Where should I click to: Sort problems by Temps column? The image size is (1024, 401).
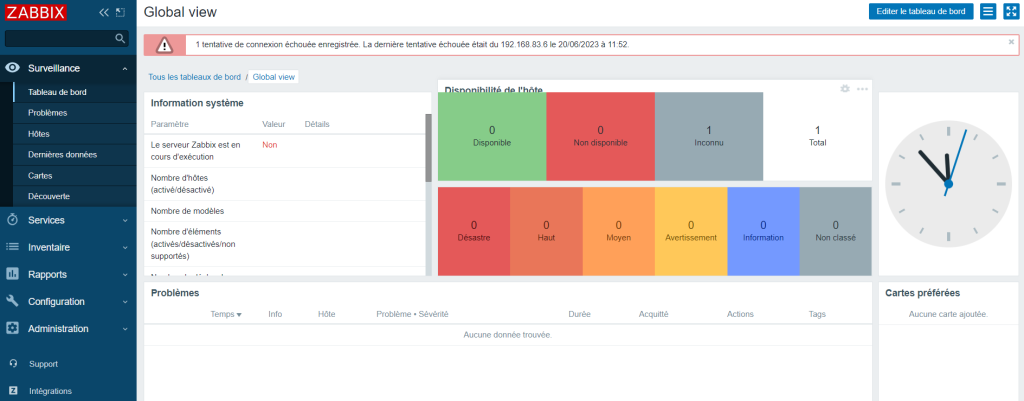225,314
